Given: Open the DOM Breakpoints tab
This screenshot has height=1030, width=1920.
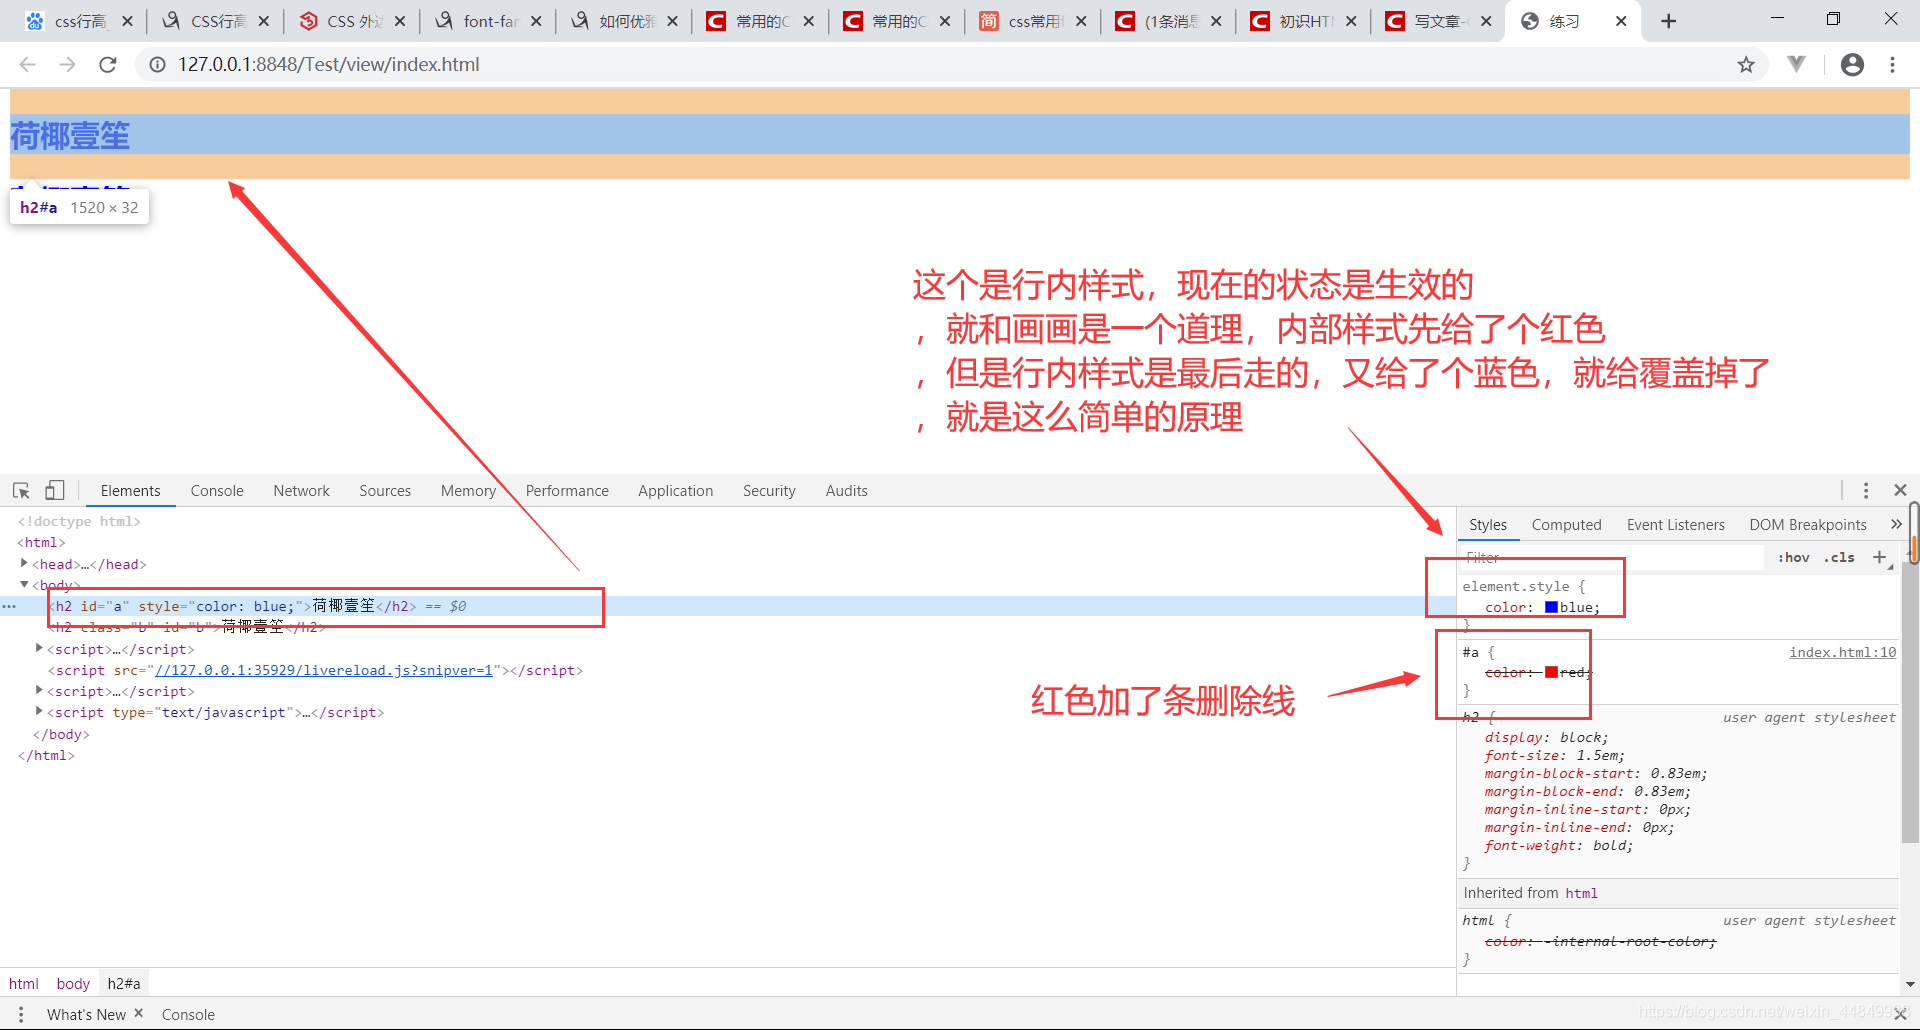Looking at the screenshot, I should (1808, 524).
